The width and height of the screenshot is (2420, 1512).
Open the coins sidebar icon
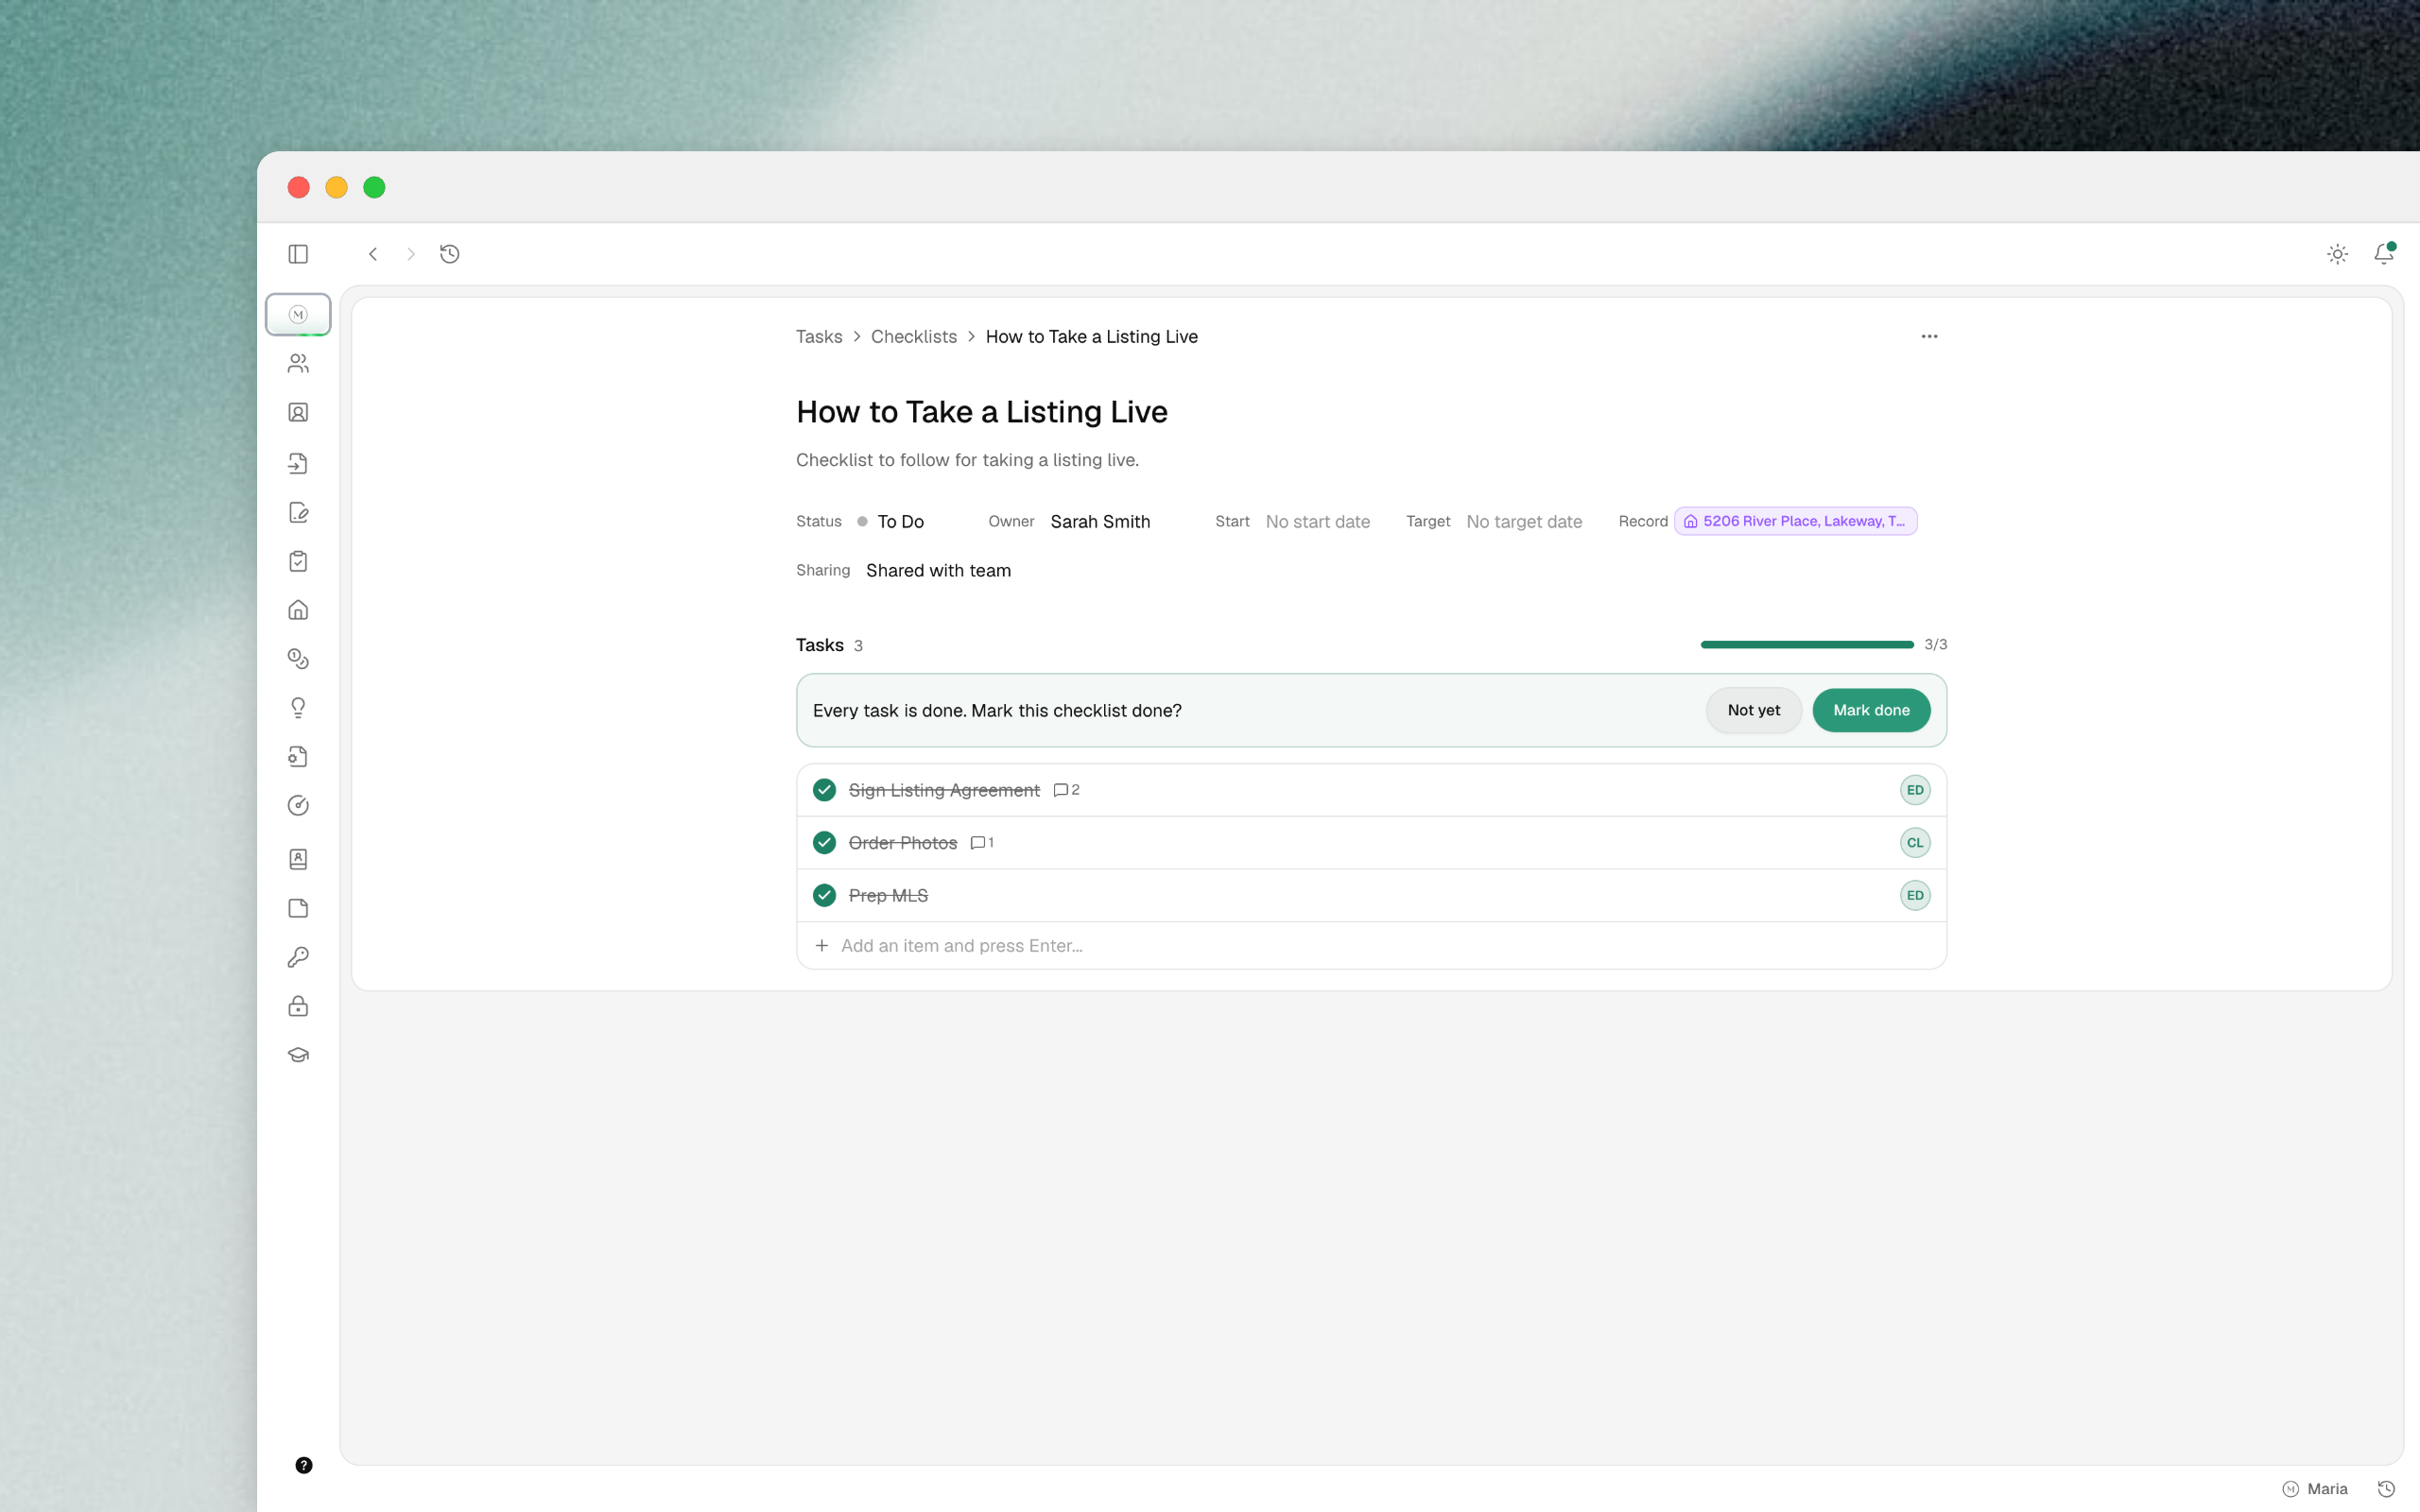298,659
